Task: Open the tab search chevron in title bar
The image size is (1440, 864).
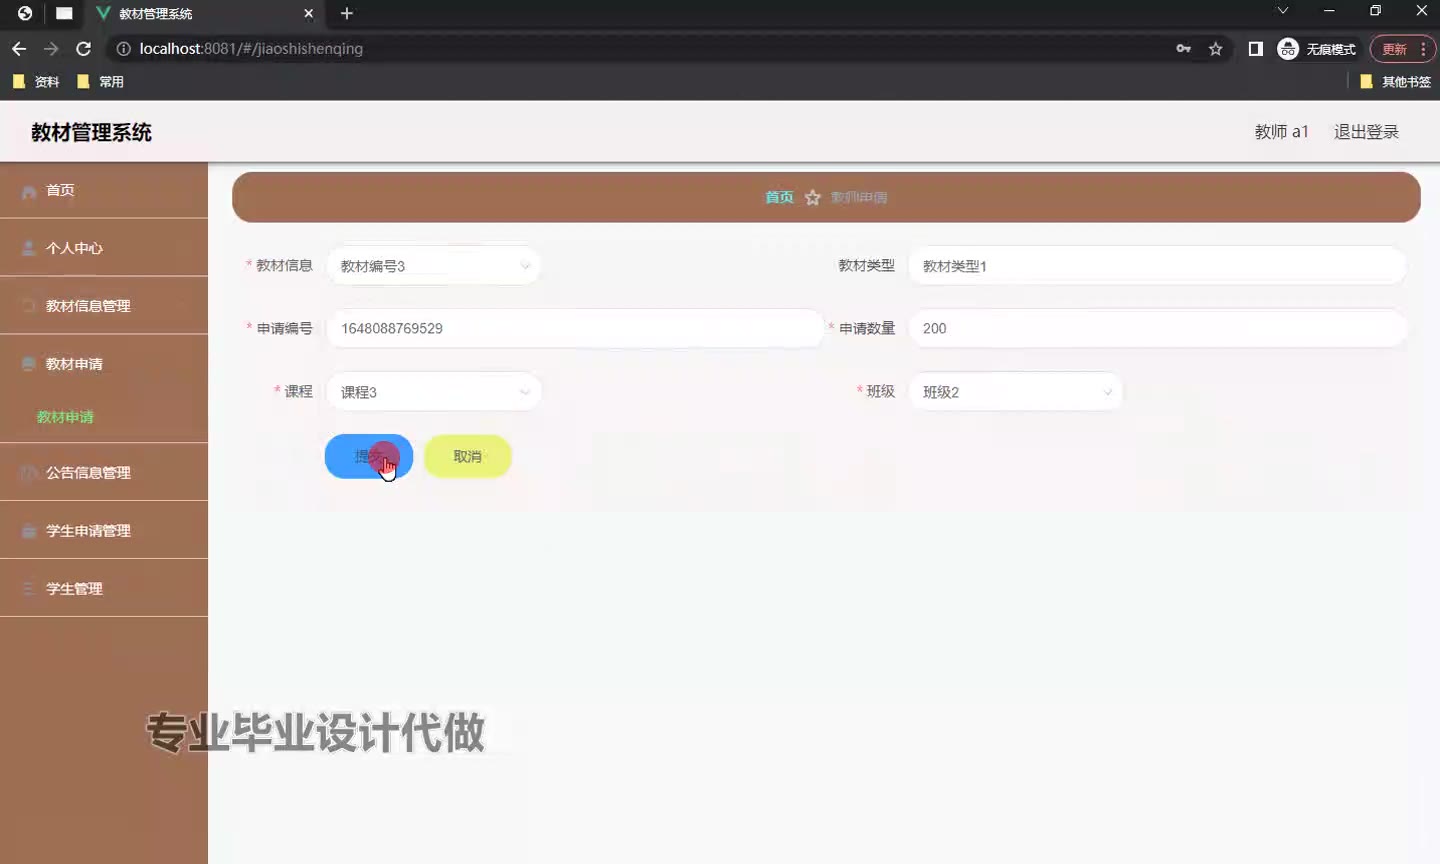Action: pos(1283,11)
